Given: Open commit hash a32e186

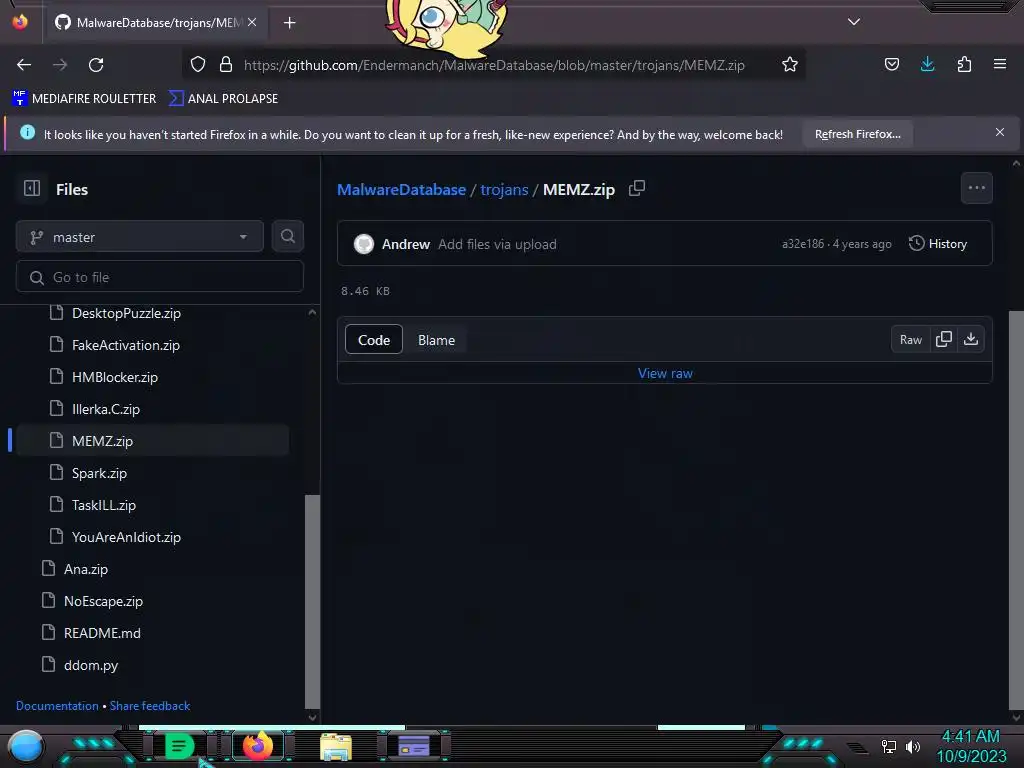Looking at the screenshot, I should [x=803, y=244].
